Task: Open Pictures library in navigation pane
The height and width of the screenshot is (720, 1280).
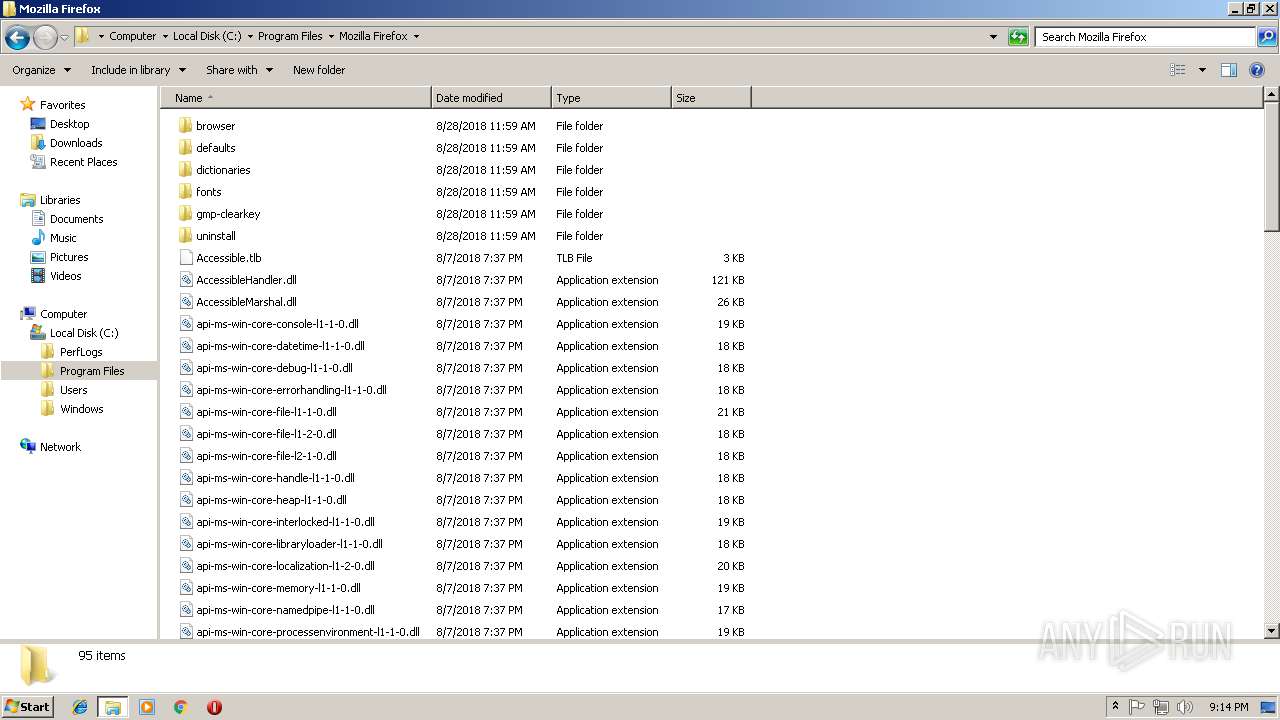Action: 69,257
